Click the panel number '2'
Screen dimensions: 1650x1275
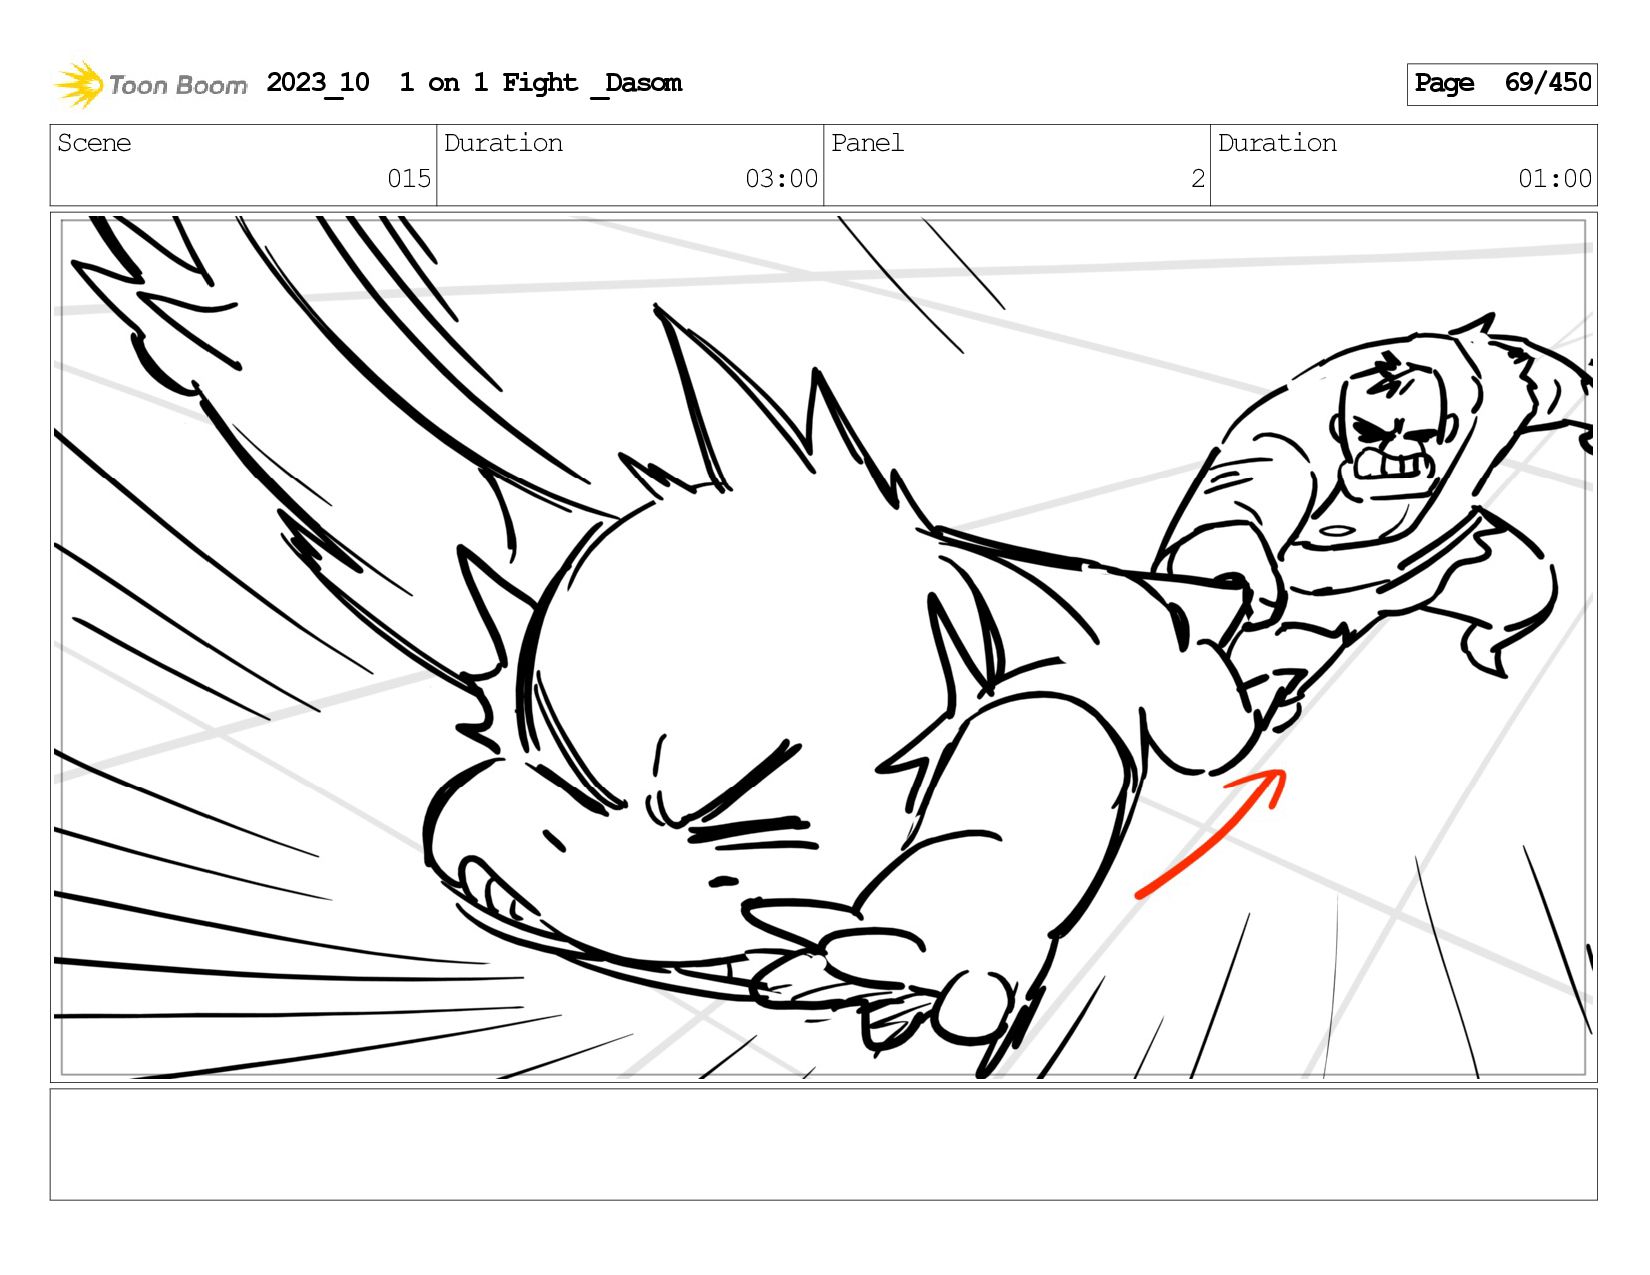coord(1198,179)
